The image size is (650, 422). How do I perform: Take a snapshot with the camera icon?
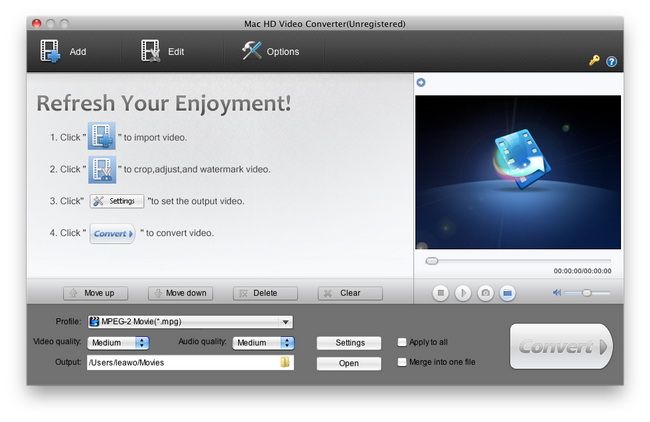485,293
